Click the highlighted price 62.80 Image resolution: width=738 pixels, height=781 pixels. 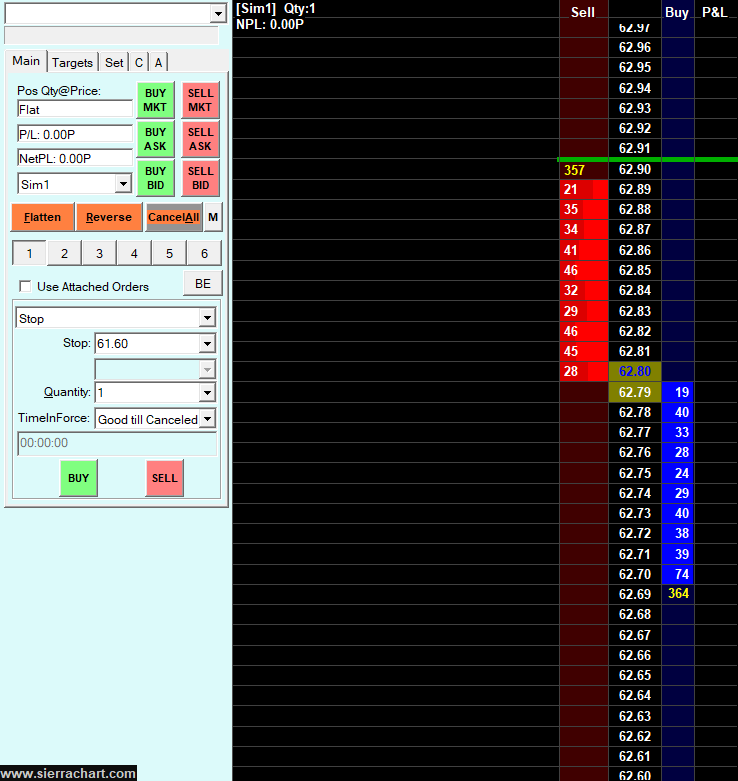point(635,372)
